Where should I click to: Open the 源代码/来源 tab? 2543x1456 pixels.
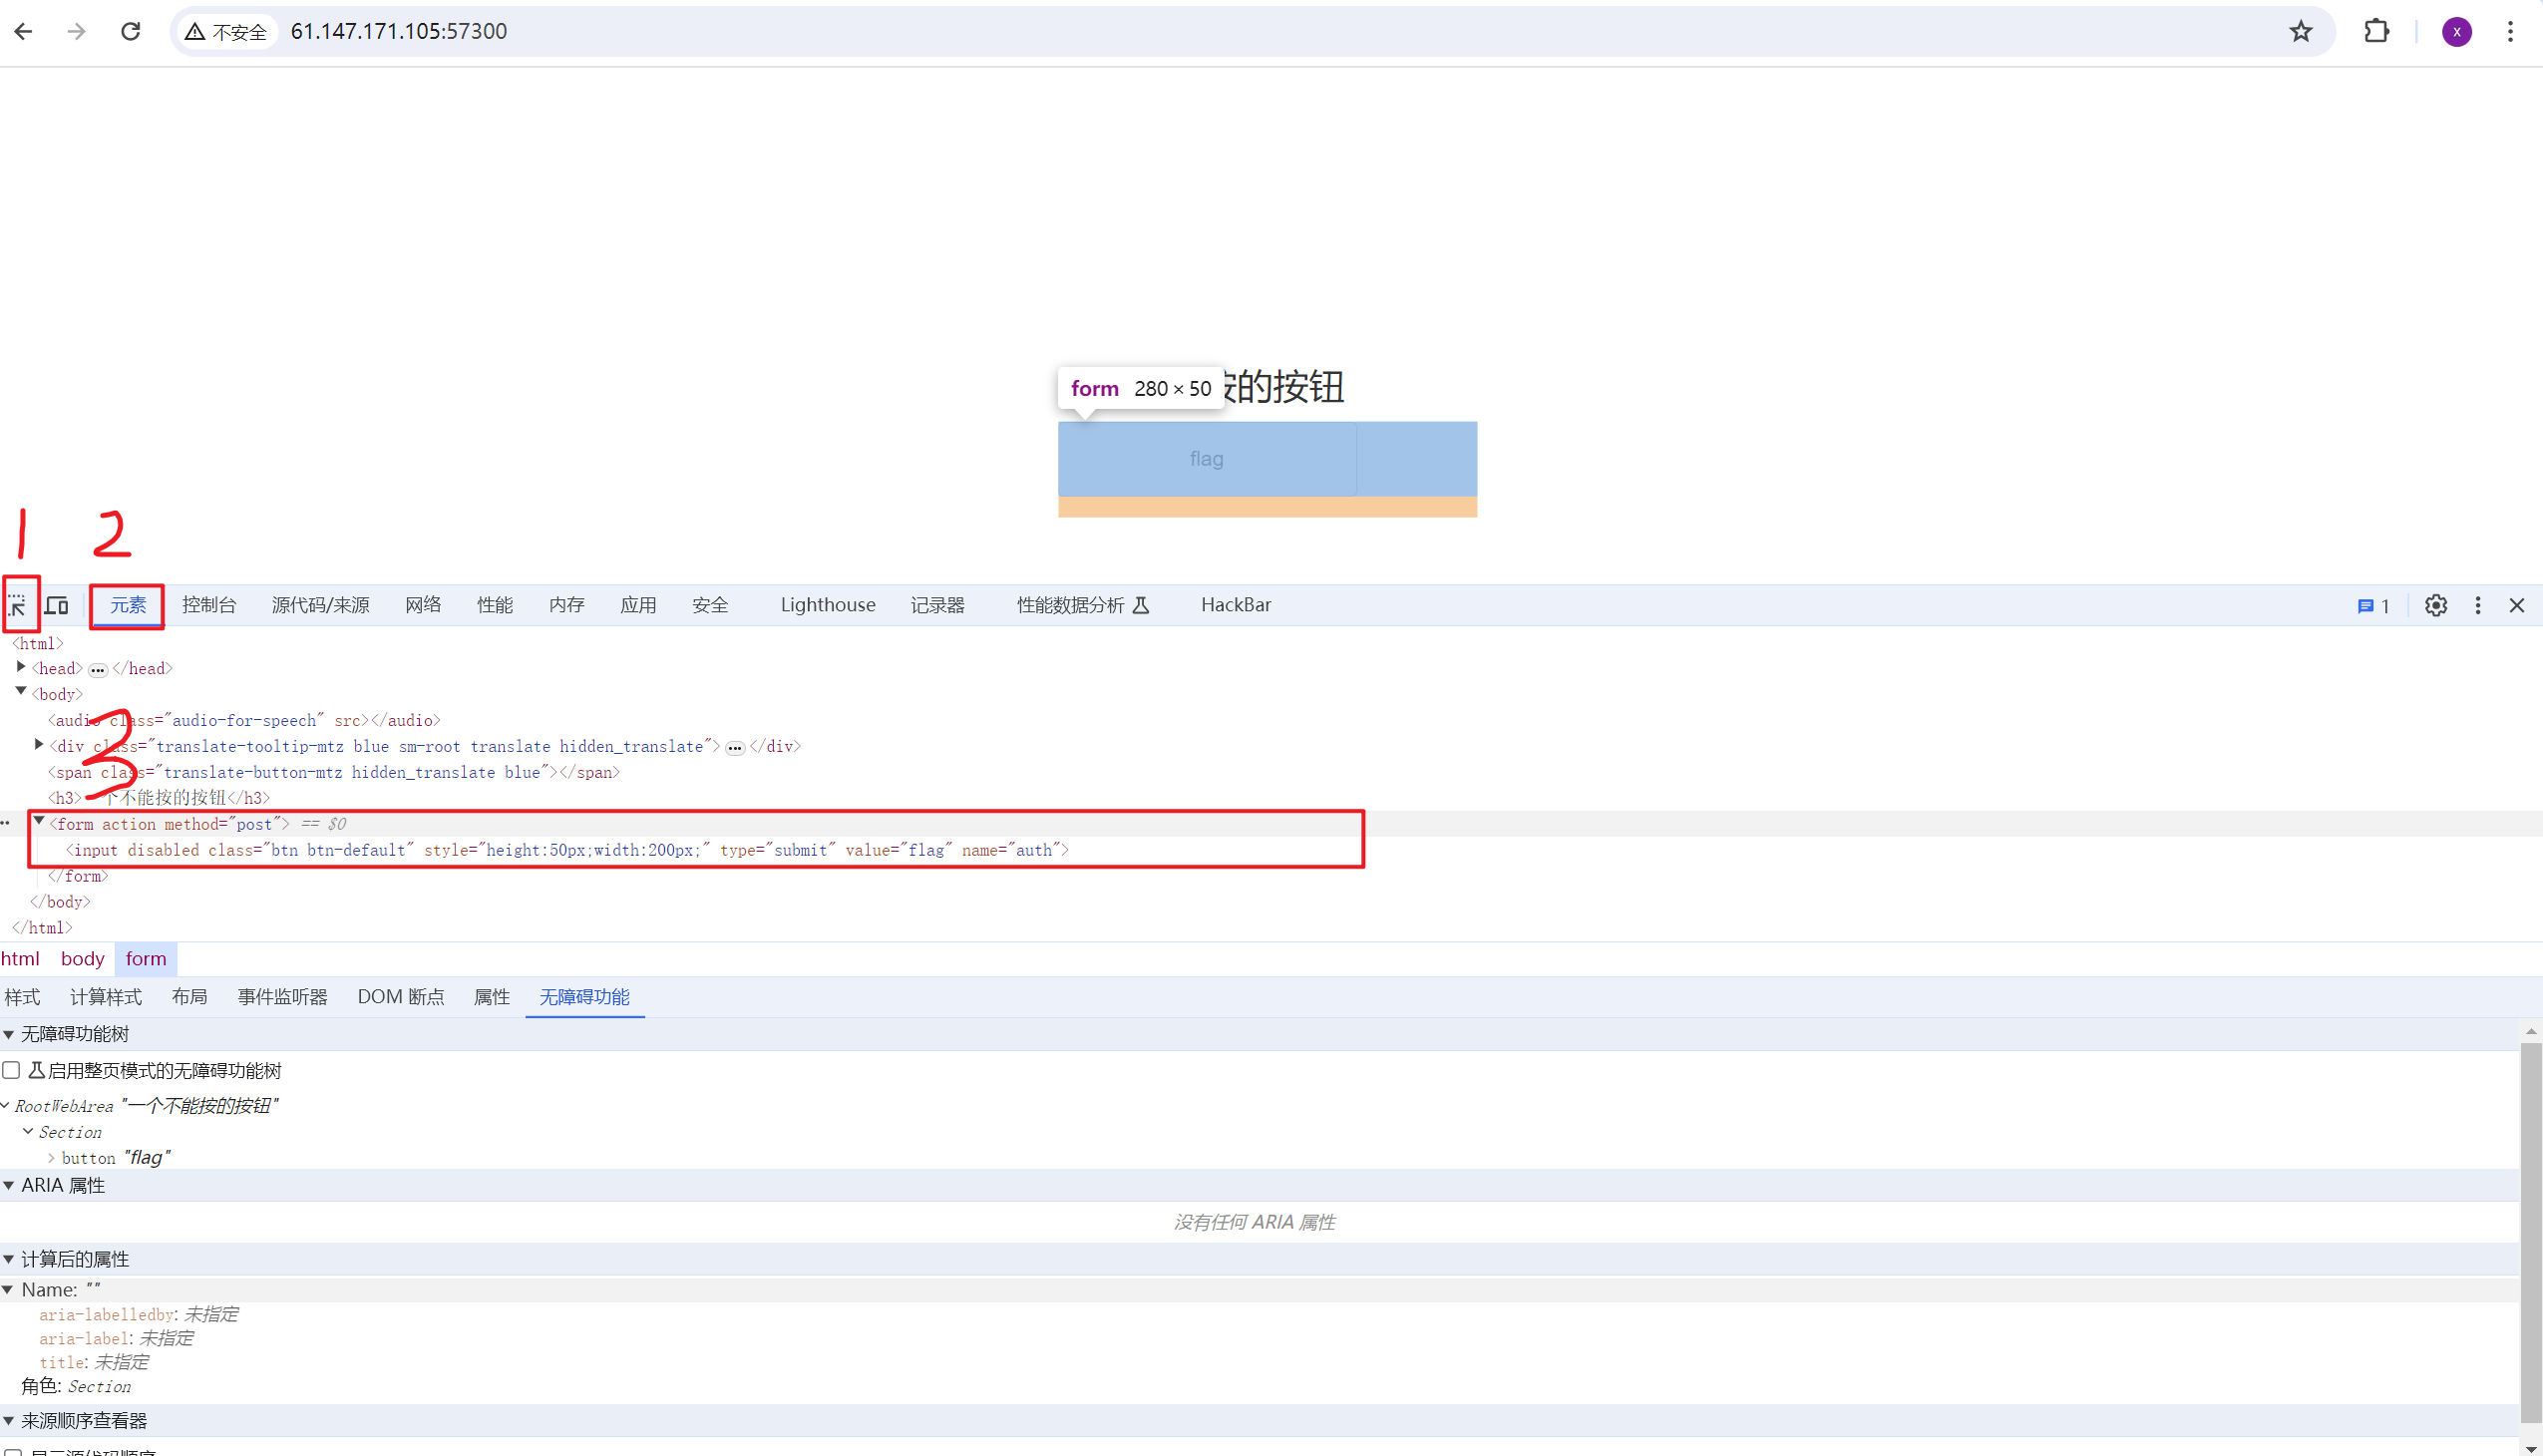coord(321,605)
